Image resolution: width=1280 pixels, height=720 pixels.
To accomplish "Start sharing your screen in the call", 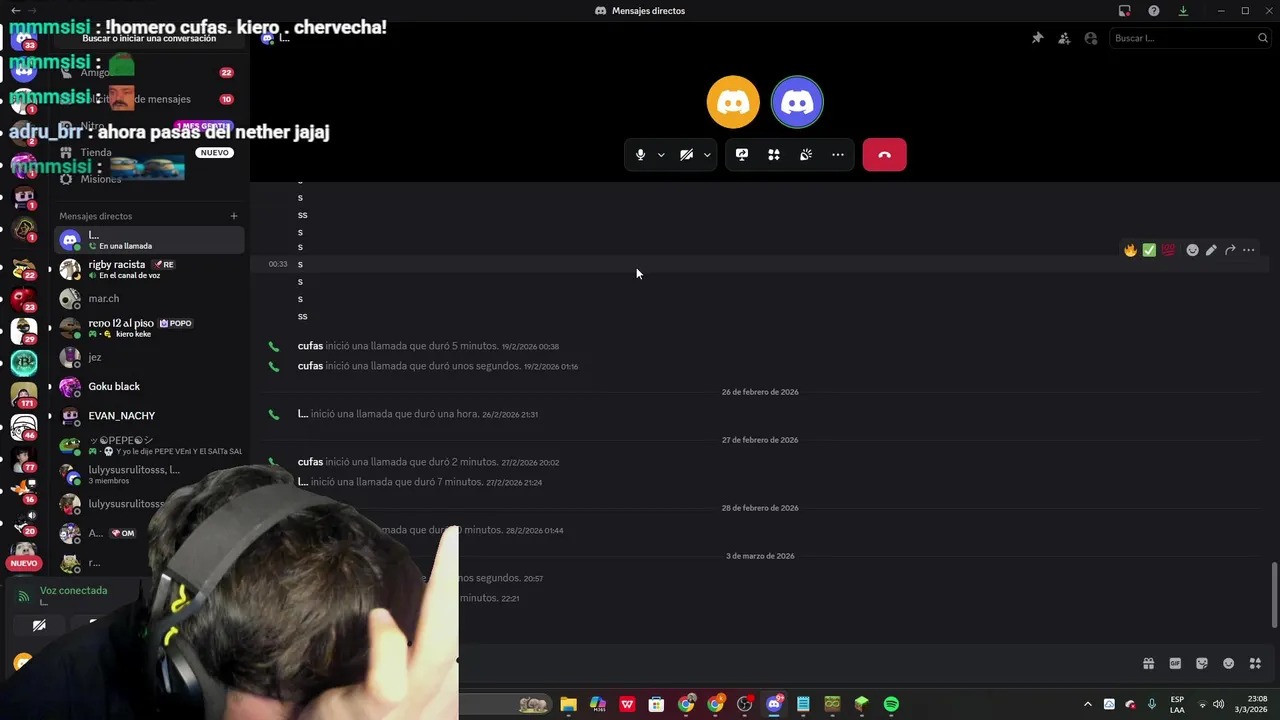I will 742,155.
